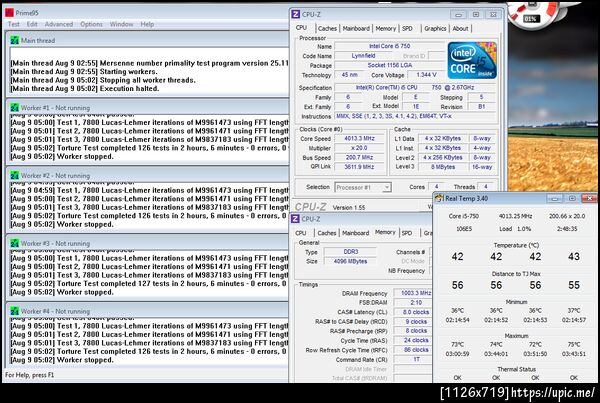Click the Level 3 cache value 8 MBytes
This screenshot has height=403, width=600.
pos(443,167)
